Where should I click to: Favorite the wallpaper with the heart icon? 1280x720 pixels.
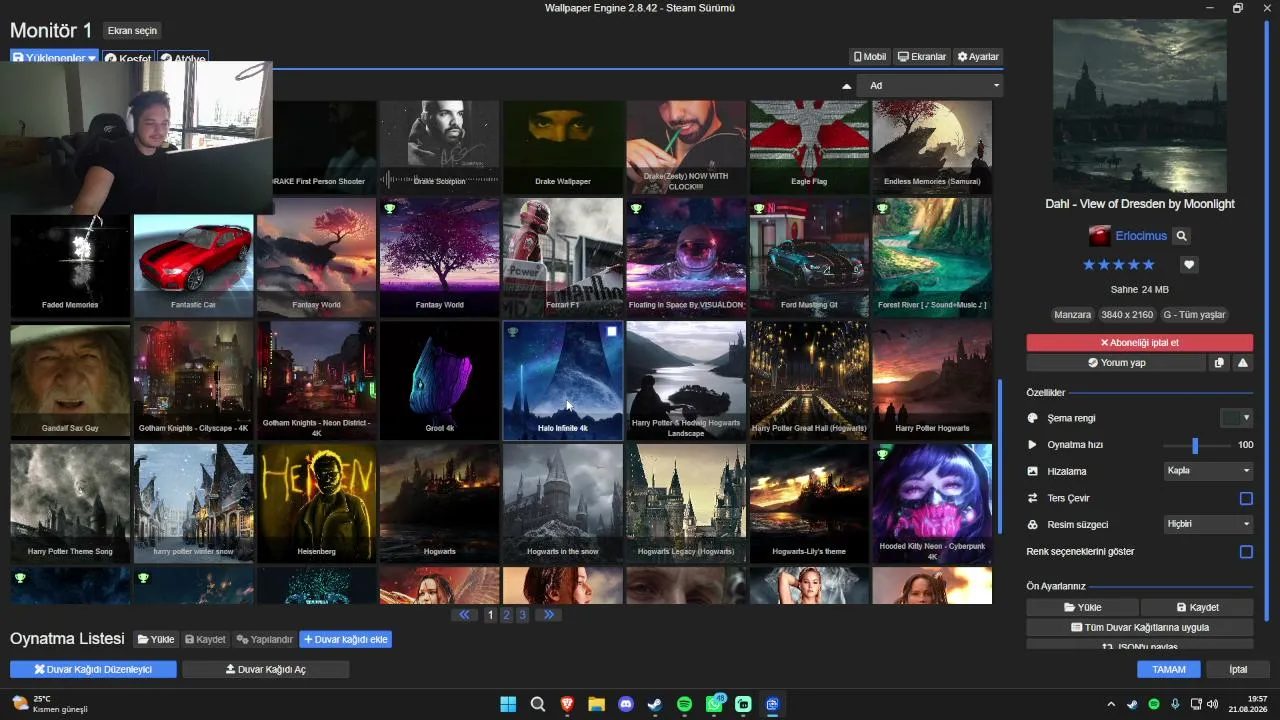[1189, 265]
